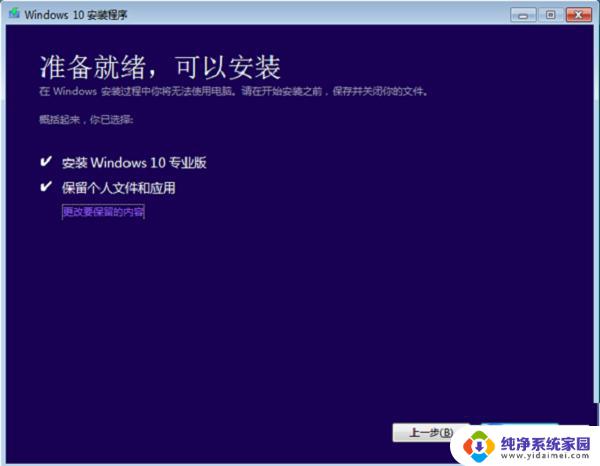Viewport: 600px width, 466px height.
Task: Open the 更改要保留的内容 link
Action: pos(103,212)
